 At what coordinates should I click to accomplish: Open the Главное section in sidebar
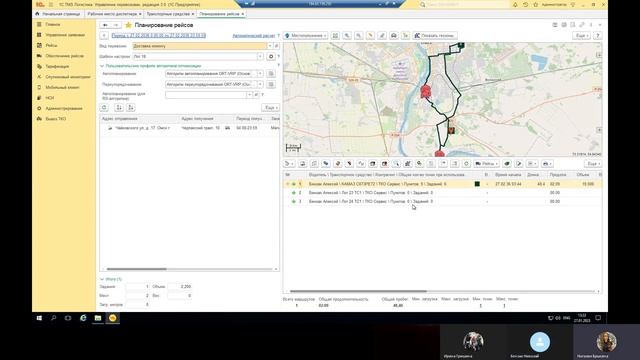point(53,24)
